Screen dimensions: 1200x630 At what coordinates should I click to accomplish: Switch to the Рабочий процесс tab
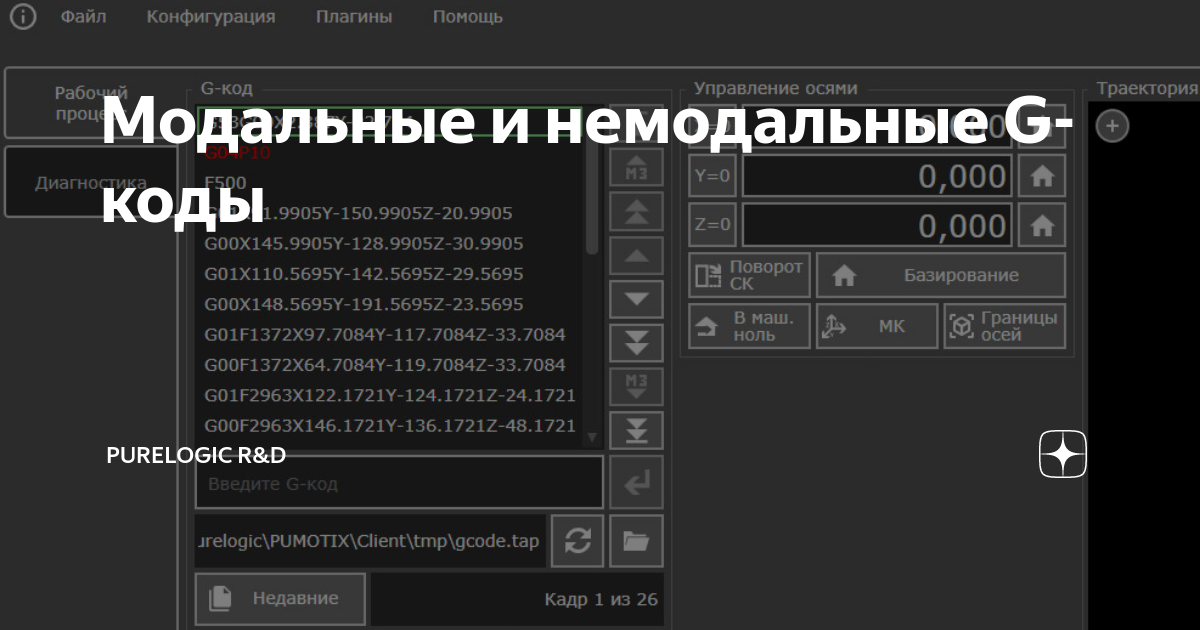pos(91,103)
